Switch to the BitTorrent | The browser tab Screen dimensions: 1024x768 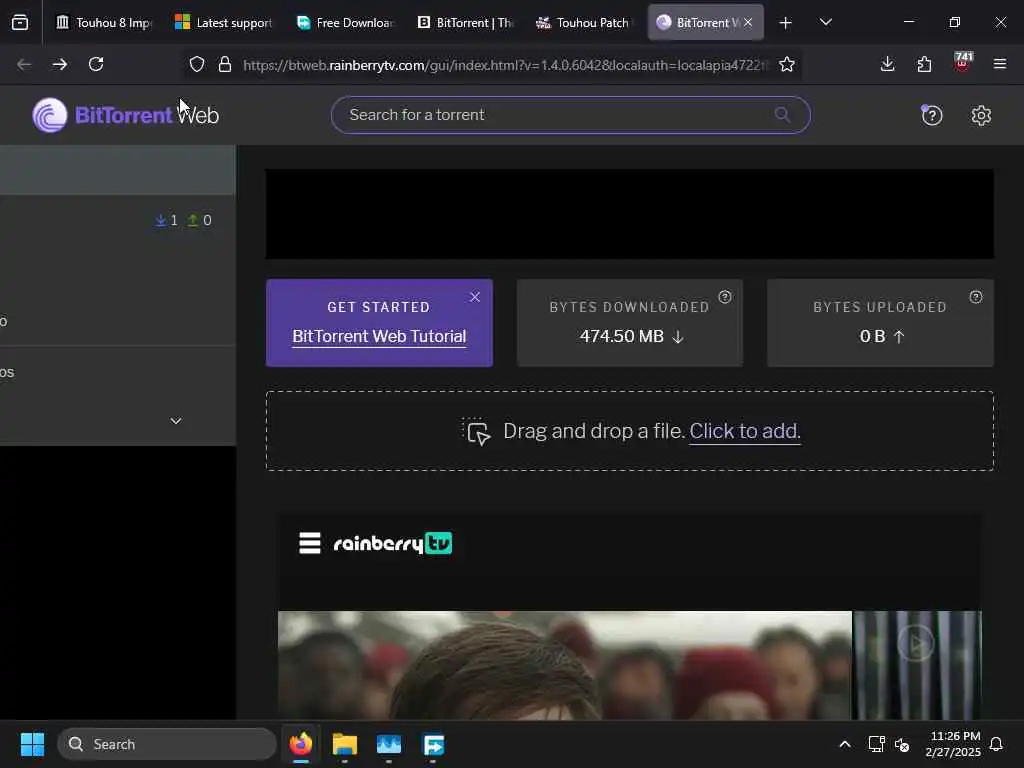tap(464, 23)
